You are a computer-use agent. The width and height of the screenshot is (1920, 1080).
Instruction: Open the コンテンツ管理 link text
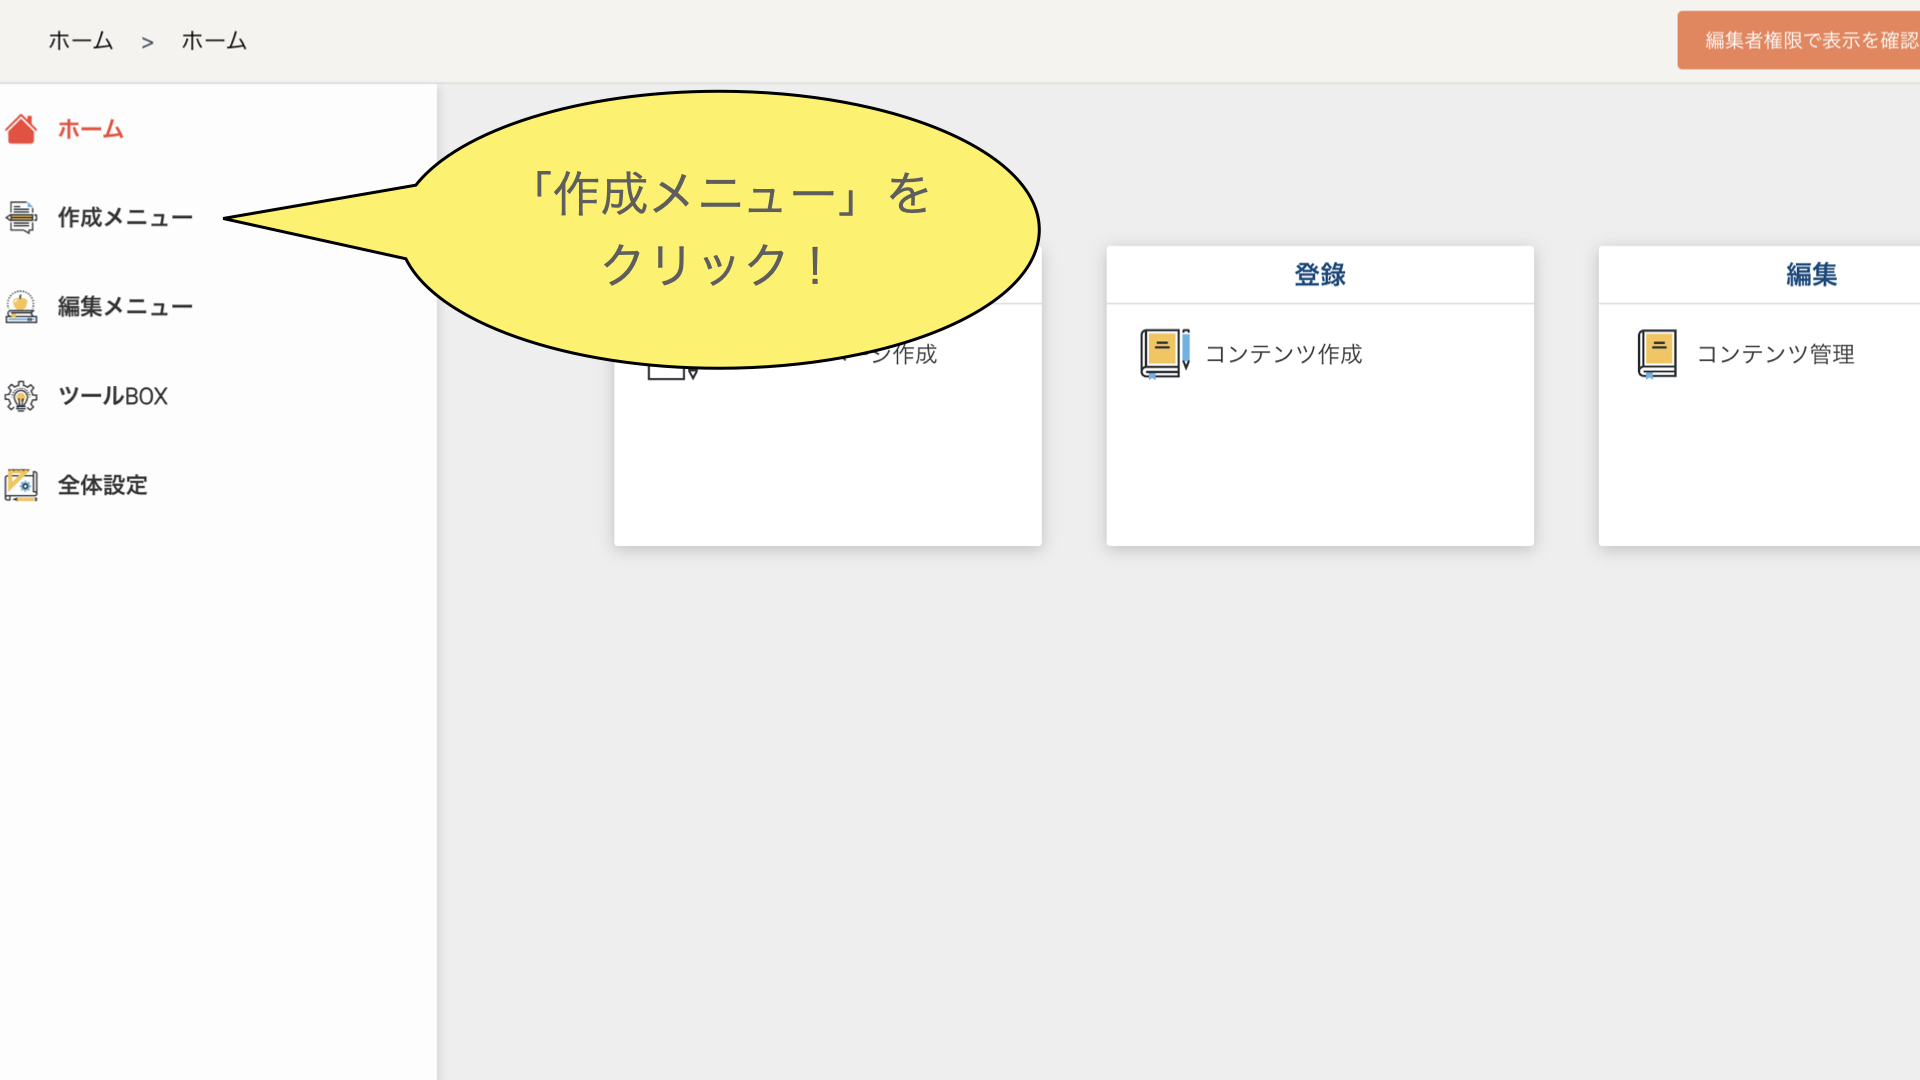tap(1775, 354)
